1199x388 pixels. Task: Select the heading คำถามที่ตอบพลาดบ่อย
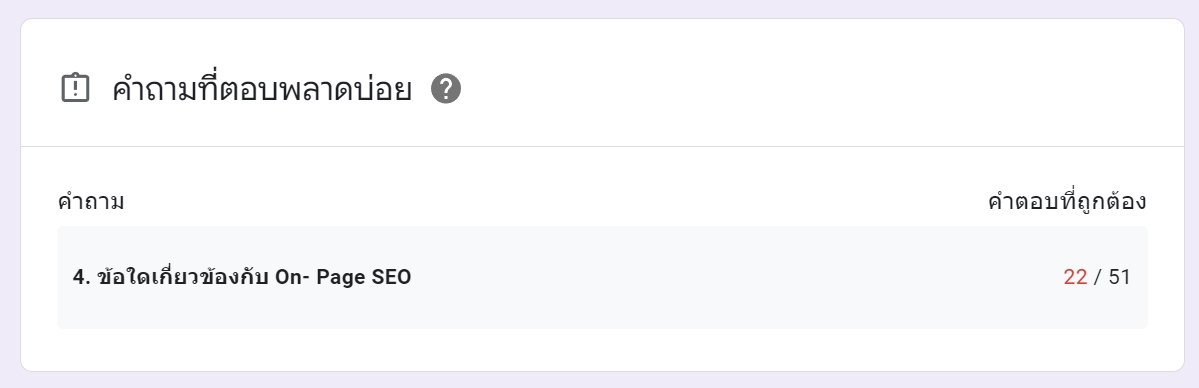tap(262, 90)
